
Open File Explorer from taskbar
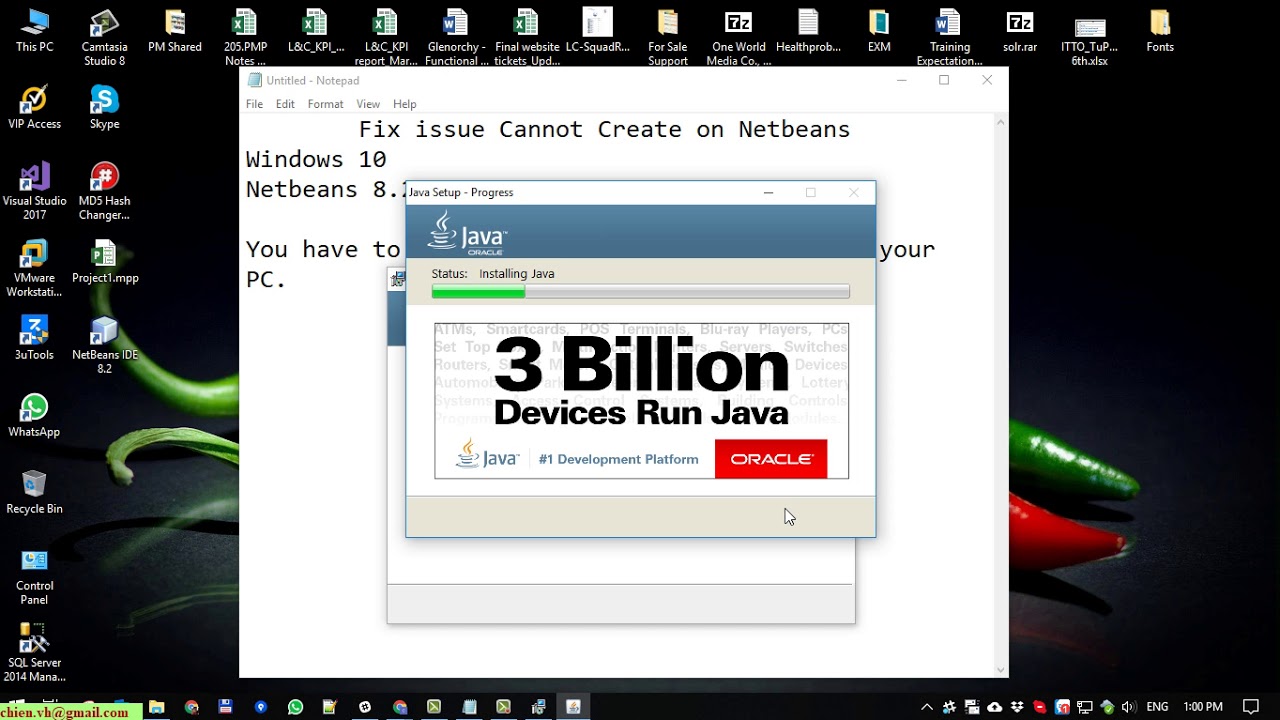point(157,707)
